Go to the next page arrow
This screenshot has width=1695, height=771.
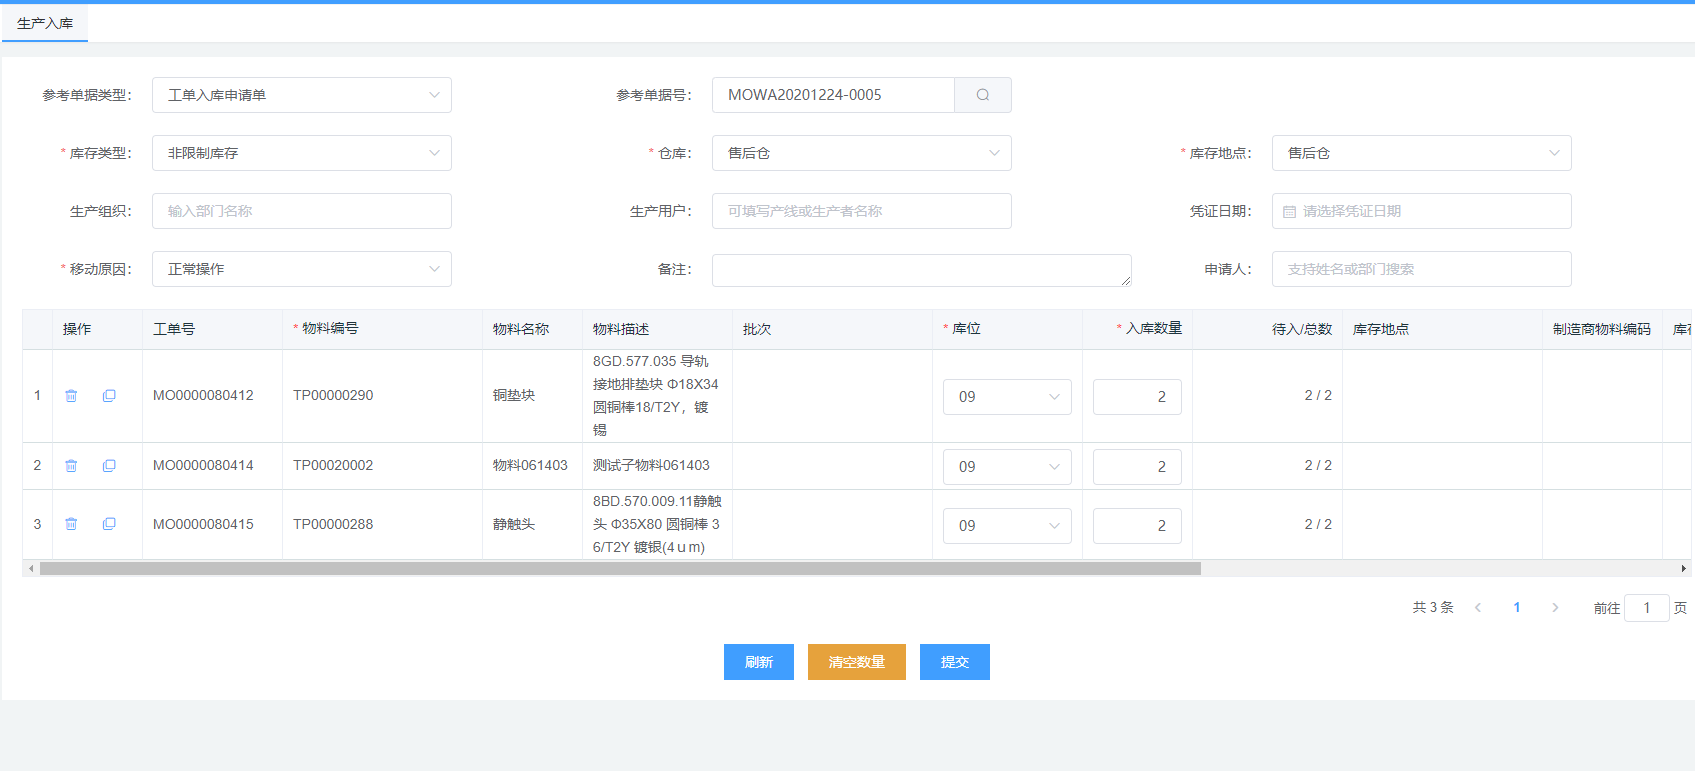tap(1555, 608)
